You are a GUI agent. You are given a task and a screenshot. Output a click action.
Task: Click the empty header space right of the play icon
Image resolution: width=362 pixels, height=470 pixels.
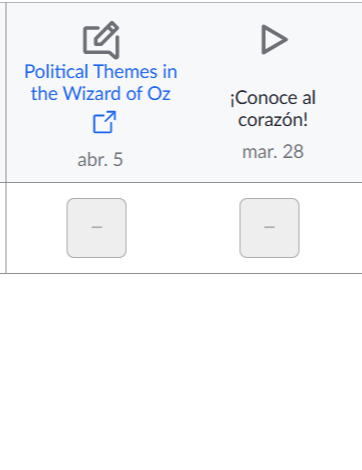(330, 40)
